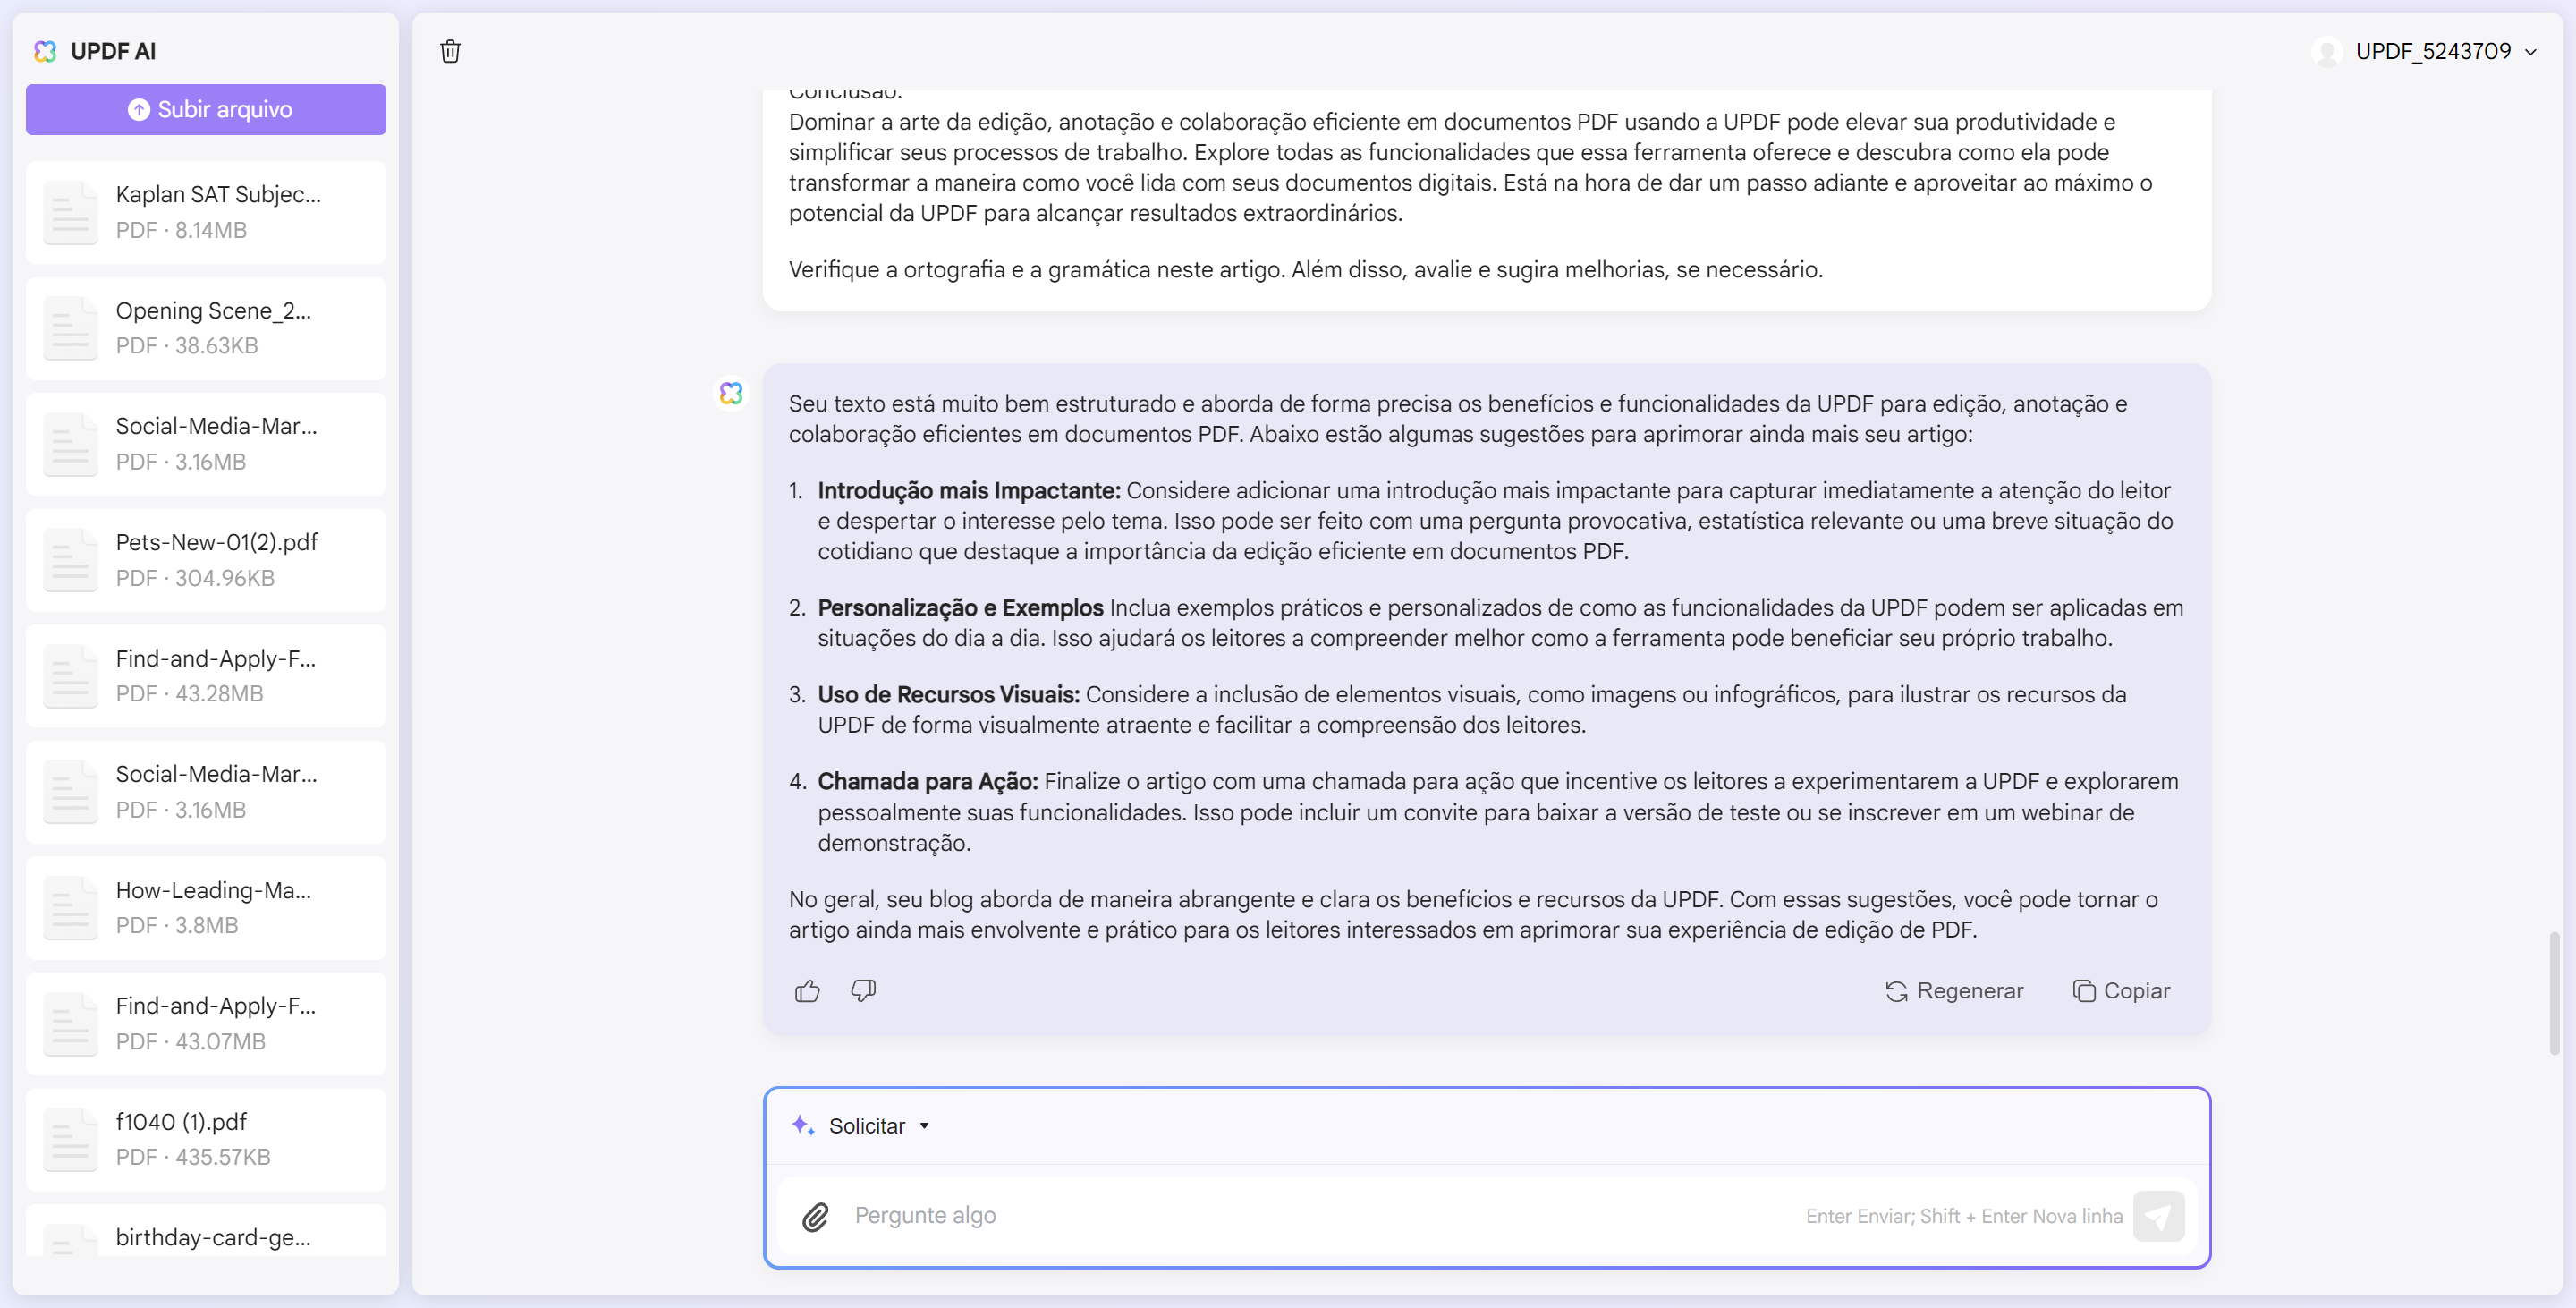The width and height of the screenshot is (2576, 1308).
Task: Select the Social-Media-Mar... file below Find-and-Apply 43.28MB
Action: click(206, 792)
